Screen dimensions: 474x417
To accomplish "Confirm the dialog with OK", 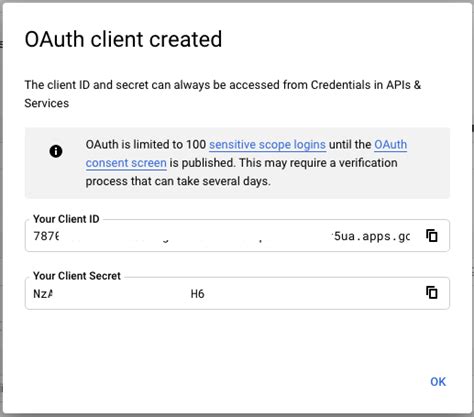I will (x=438, y=382).
